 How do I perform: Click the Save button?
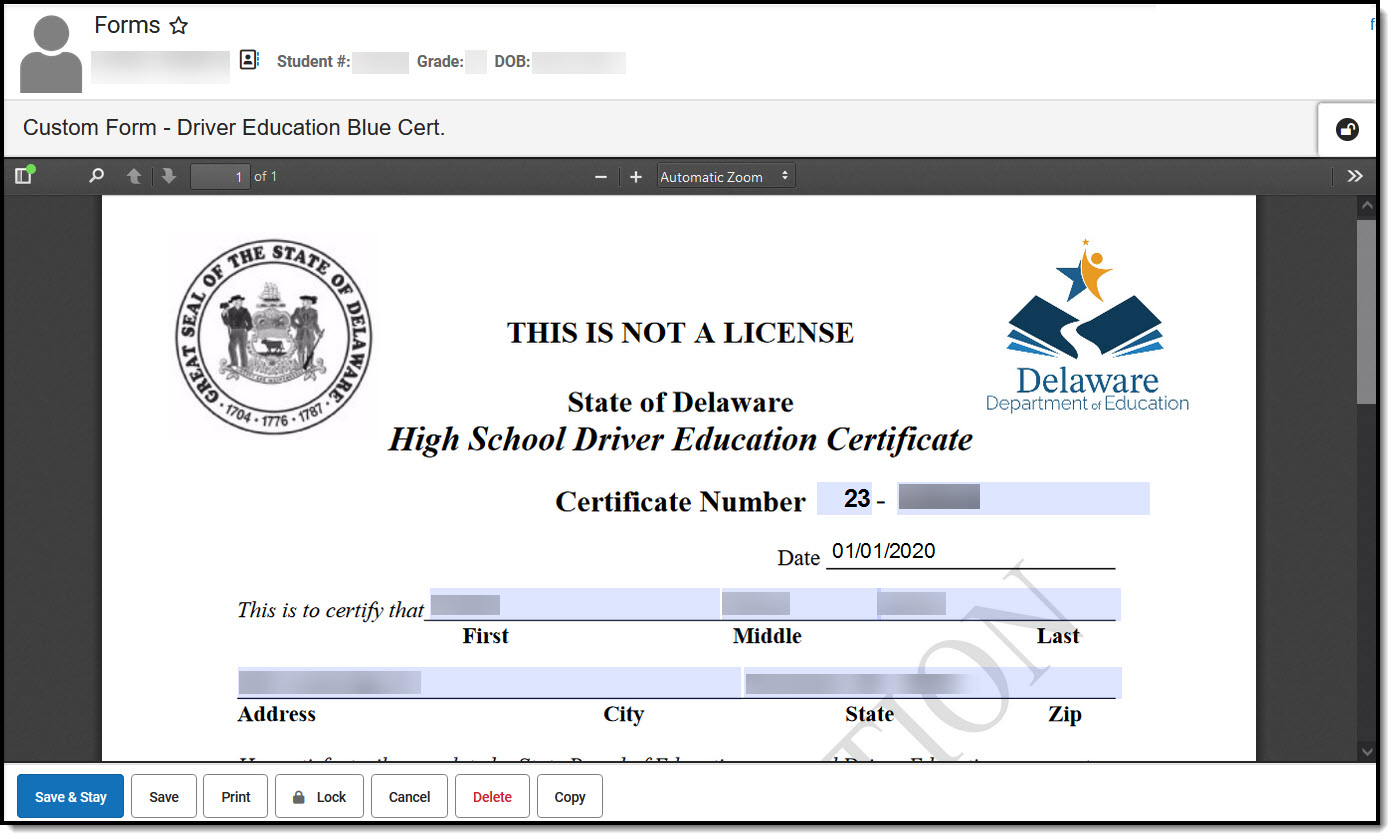click(x=164, y=797)
